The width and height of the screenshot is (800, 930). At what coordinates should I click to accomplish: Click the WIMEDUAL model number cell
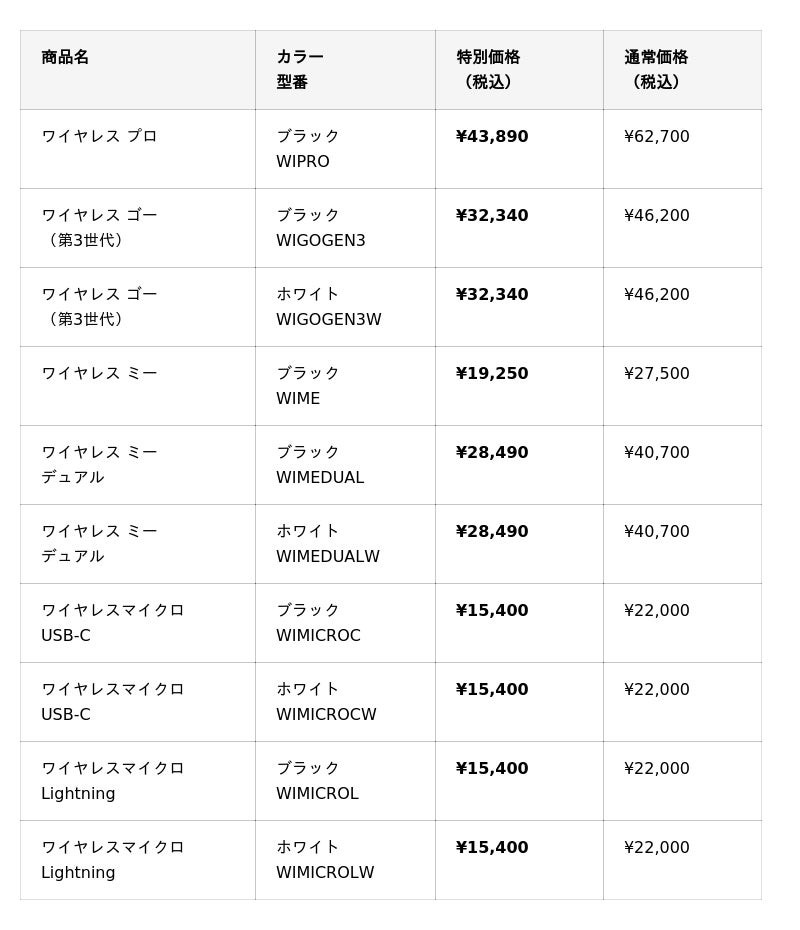click(x=320, y=478)
